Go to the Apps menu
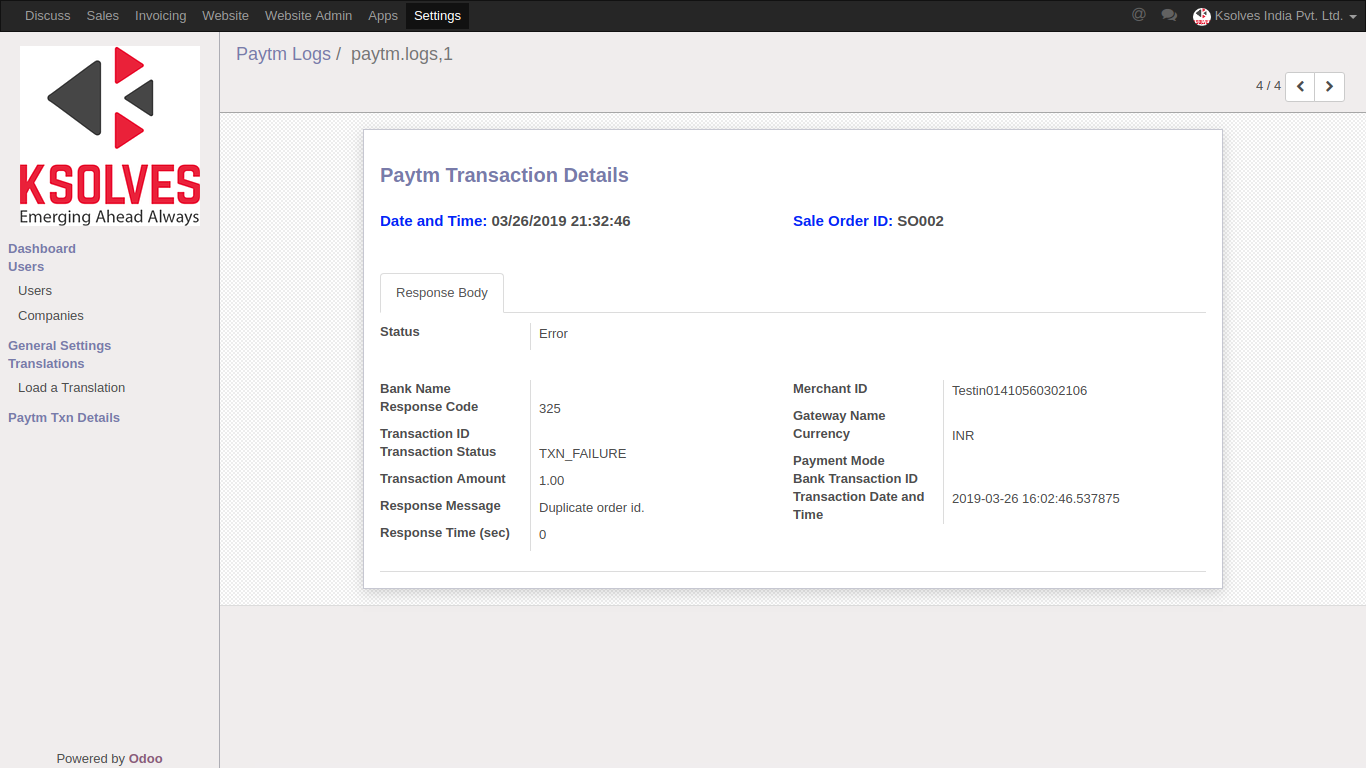The image size is (1366, 768). 383,16
